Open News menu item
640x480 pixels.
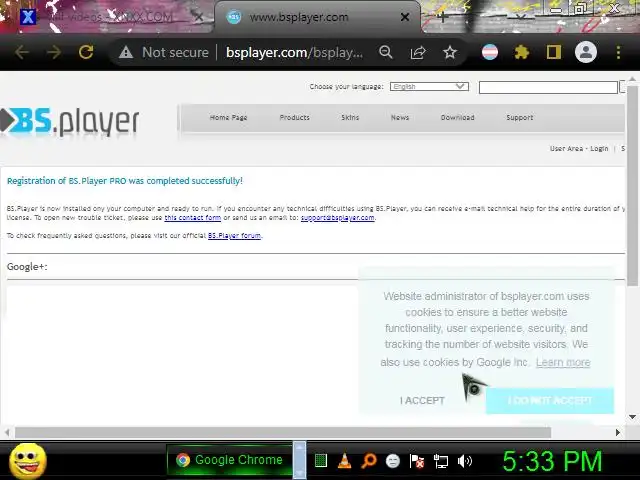400,118
